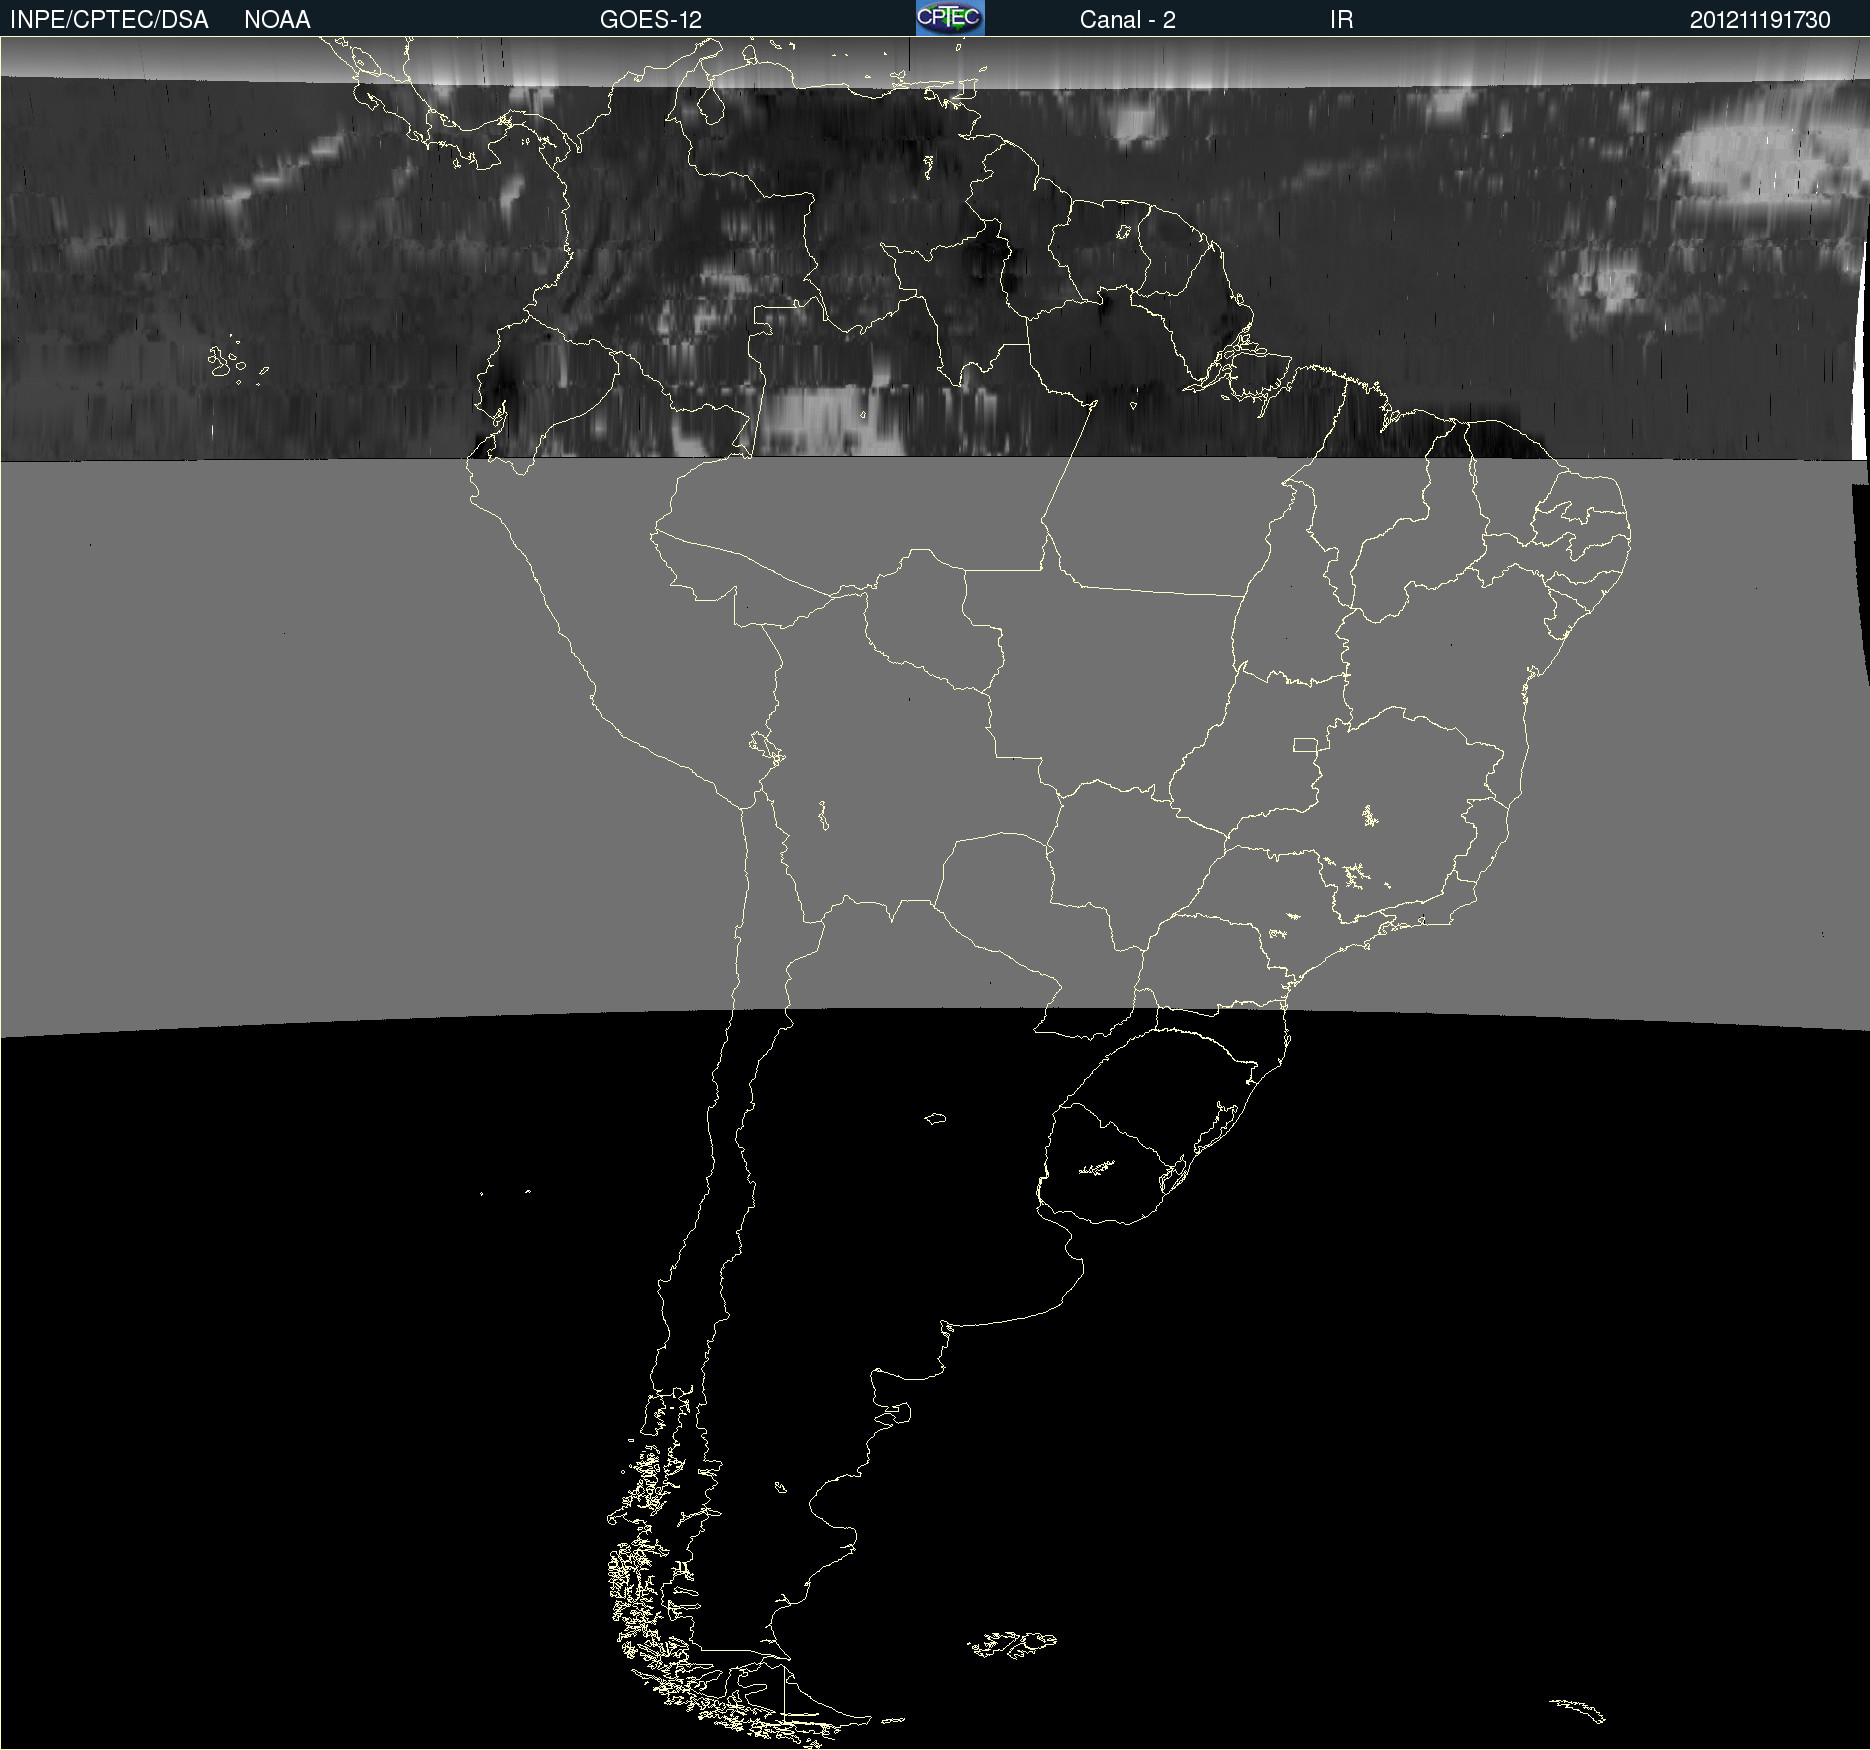This screenshot has width=1870, height=1750.
Task: Select the Canal - 2 label
Action: coord(1127,20)
